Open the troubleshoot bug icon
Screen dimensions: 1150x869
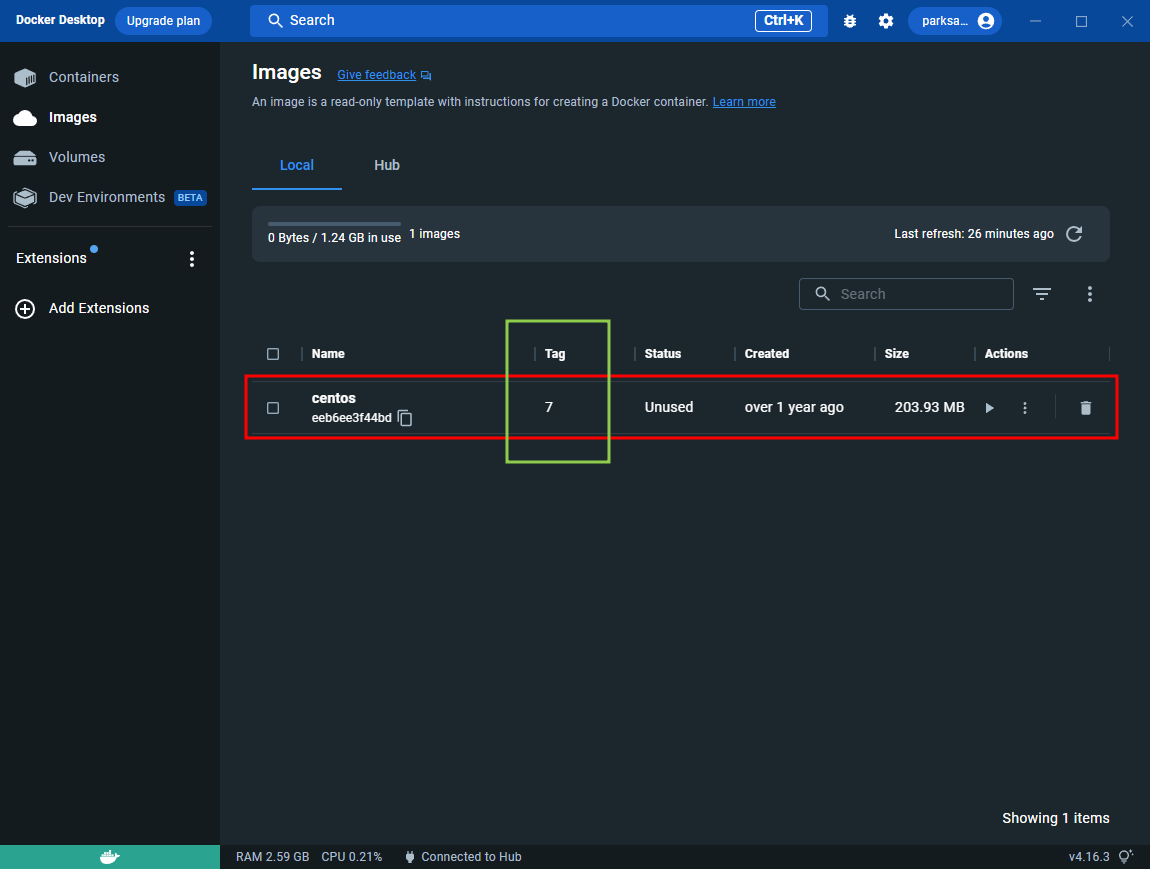tap(850, 21)
